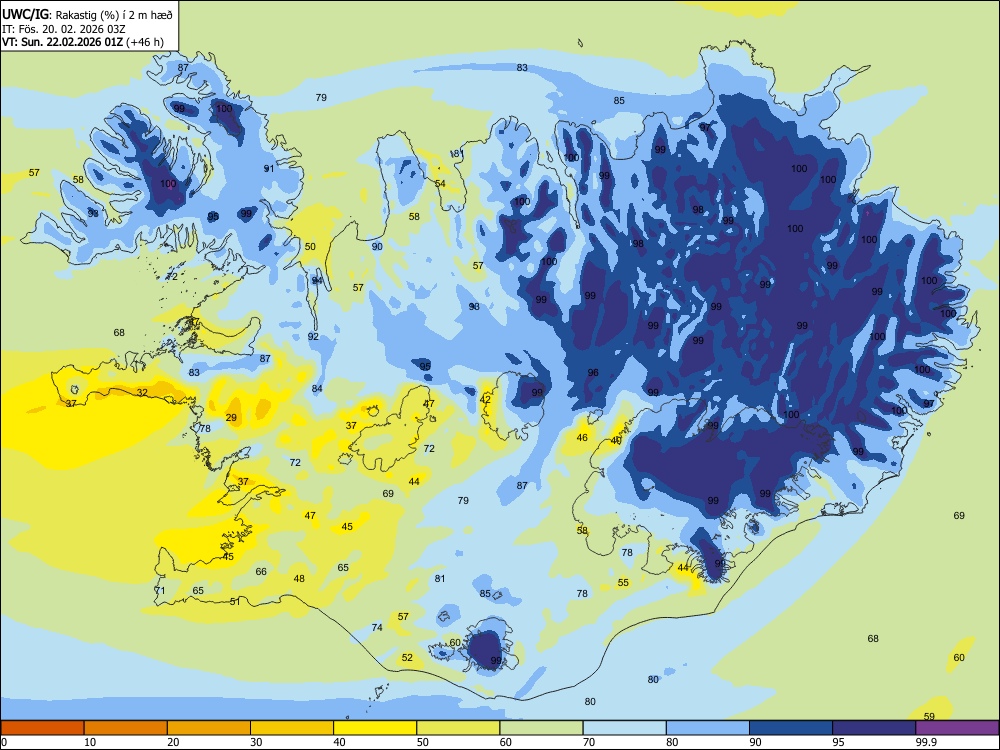Click the dark blue 90–95 legend segment

[x=791, y=728]
